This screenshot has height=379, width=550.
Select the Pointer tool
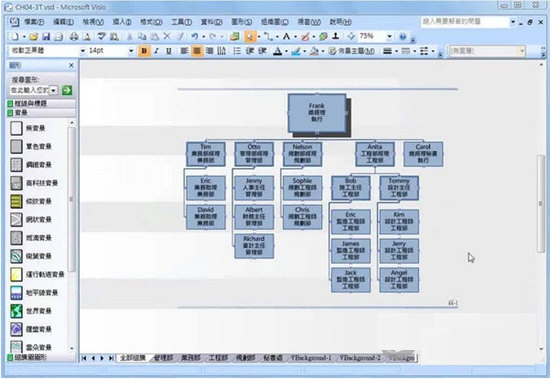pos(249,36)
